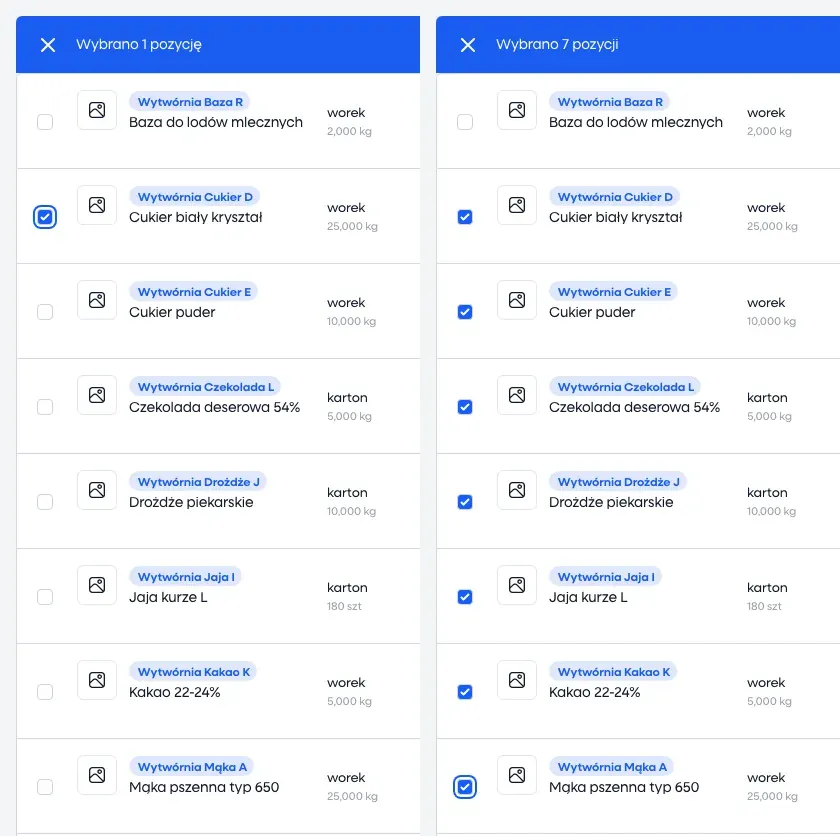
Task: Check Drożdże piekarskie in left panel
Action: 45,502
